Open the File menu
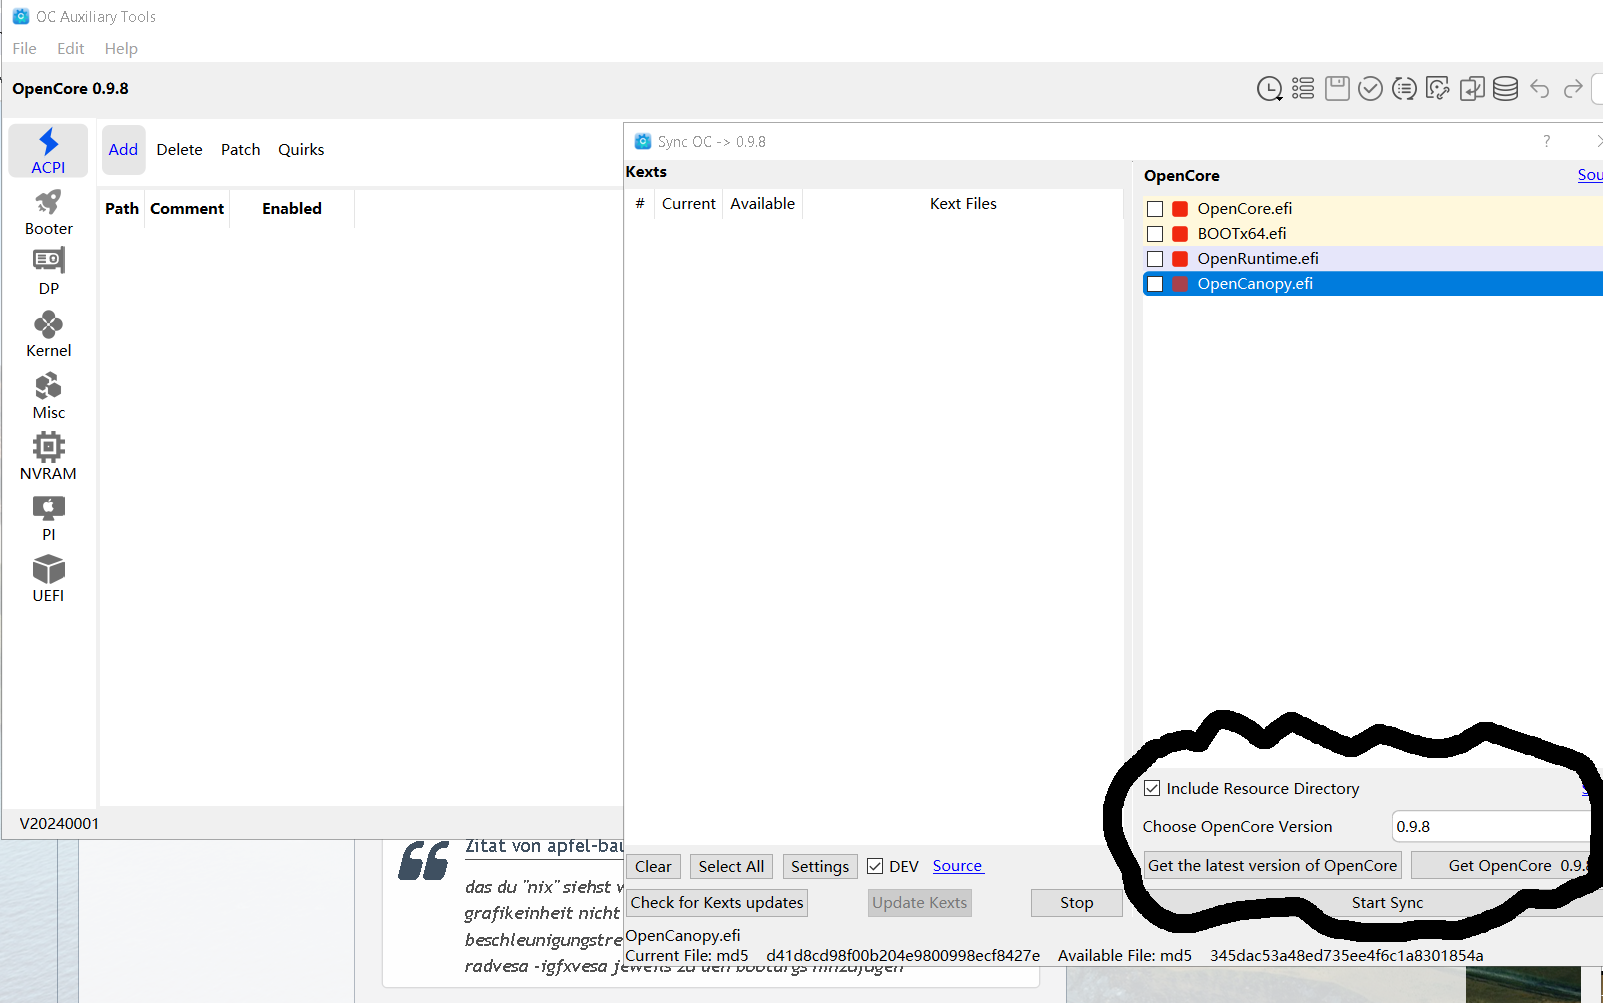The height and width of the screenshot is (1003, 1603). [24, 48]
